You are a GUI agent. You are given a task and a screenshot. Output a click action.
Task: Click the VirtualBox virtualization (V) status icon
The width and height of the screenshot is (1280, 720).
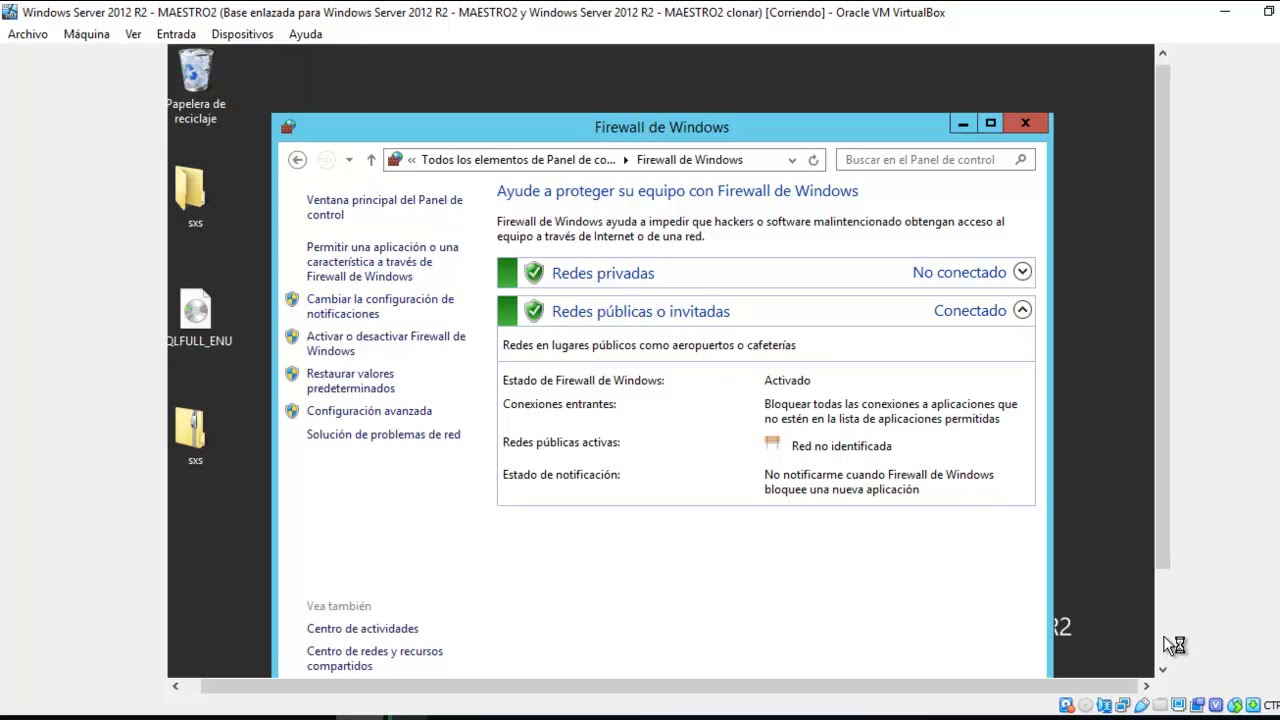pos(1216,705)
